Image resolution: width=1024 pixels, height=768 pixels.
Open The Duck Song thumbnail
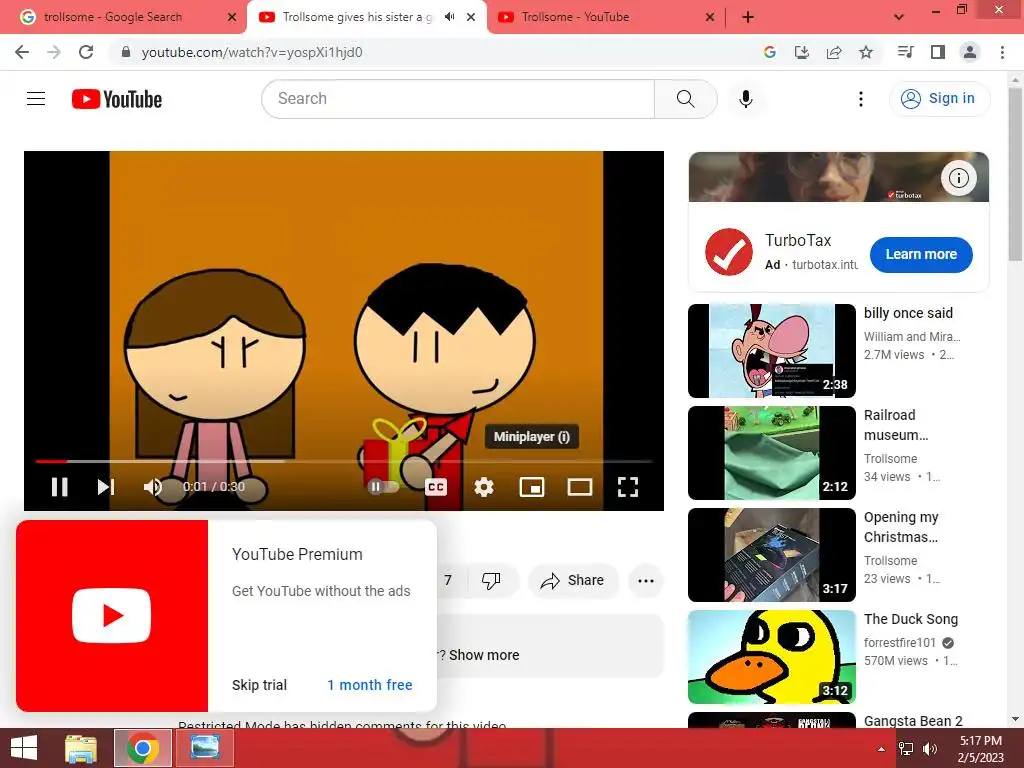coord(772,656)
